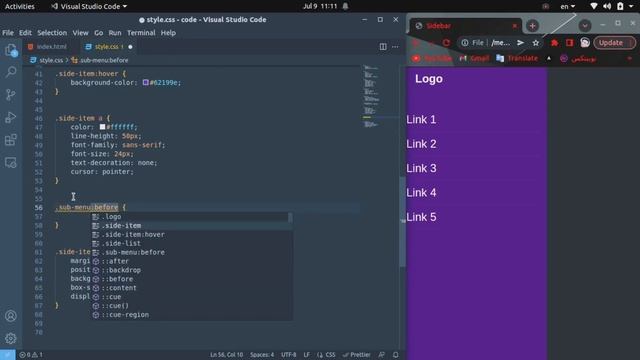The width and height of the screenshot is (640, 360).
Task: Open the editor More Actions ellipsis menu
Action: pyautogui.click(x=395, y=47)
